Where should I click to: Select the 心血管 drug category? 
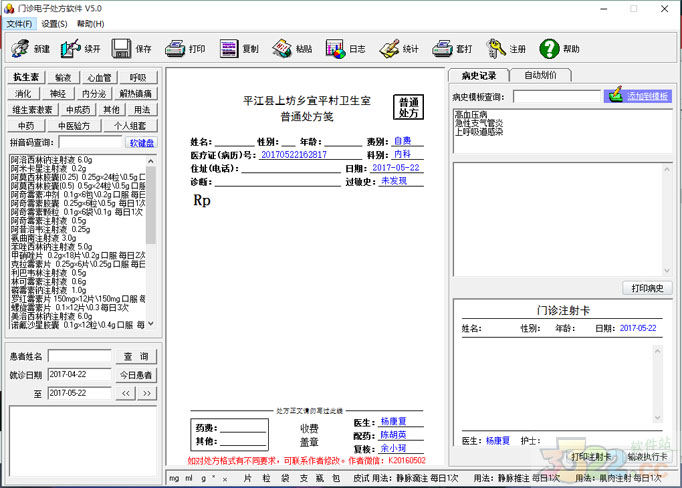point(100,77)
